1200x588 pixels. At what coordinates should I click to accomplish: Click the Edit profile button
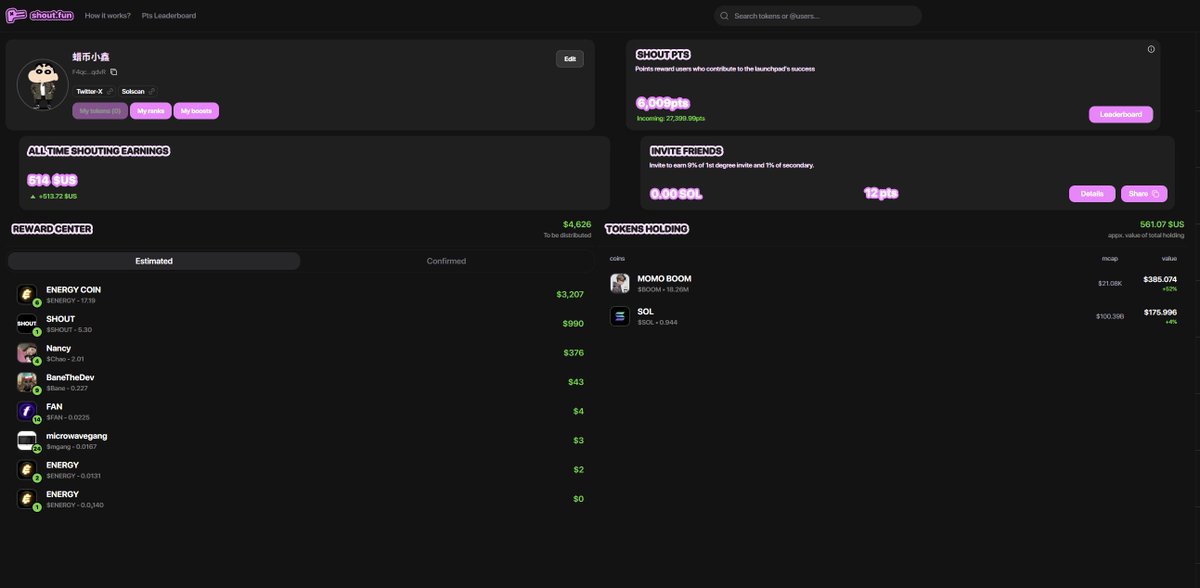pos(570,59)
